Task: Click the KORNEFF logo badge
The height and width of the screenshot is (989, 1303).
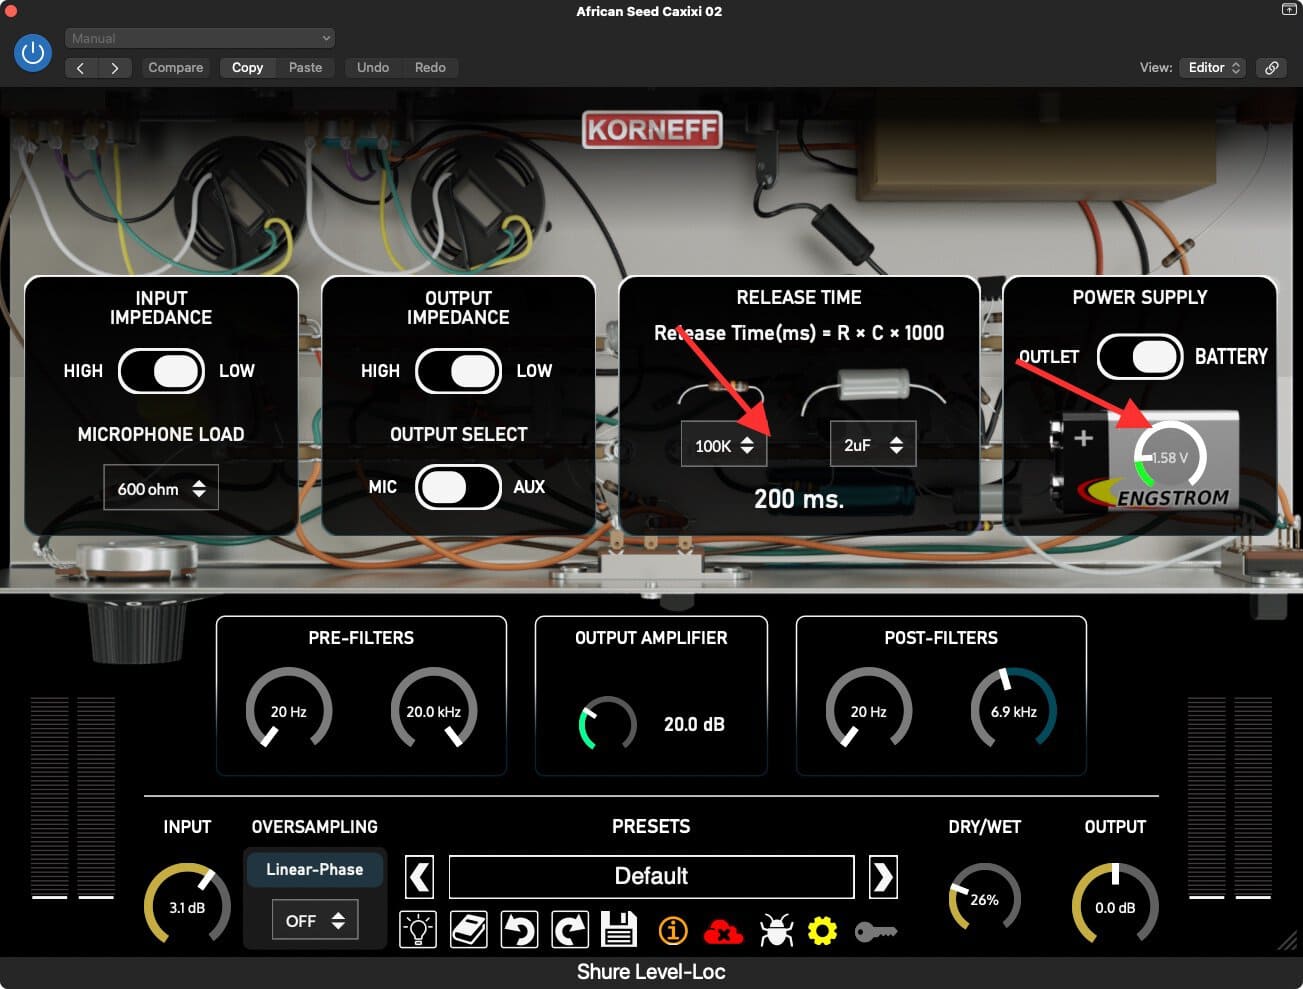Action: tap(652, 129)
